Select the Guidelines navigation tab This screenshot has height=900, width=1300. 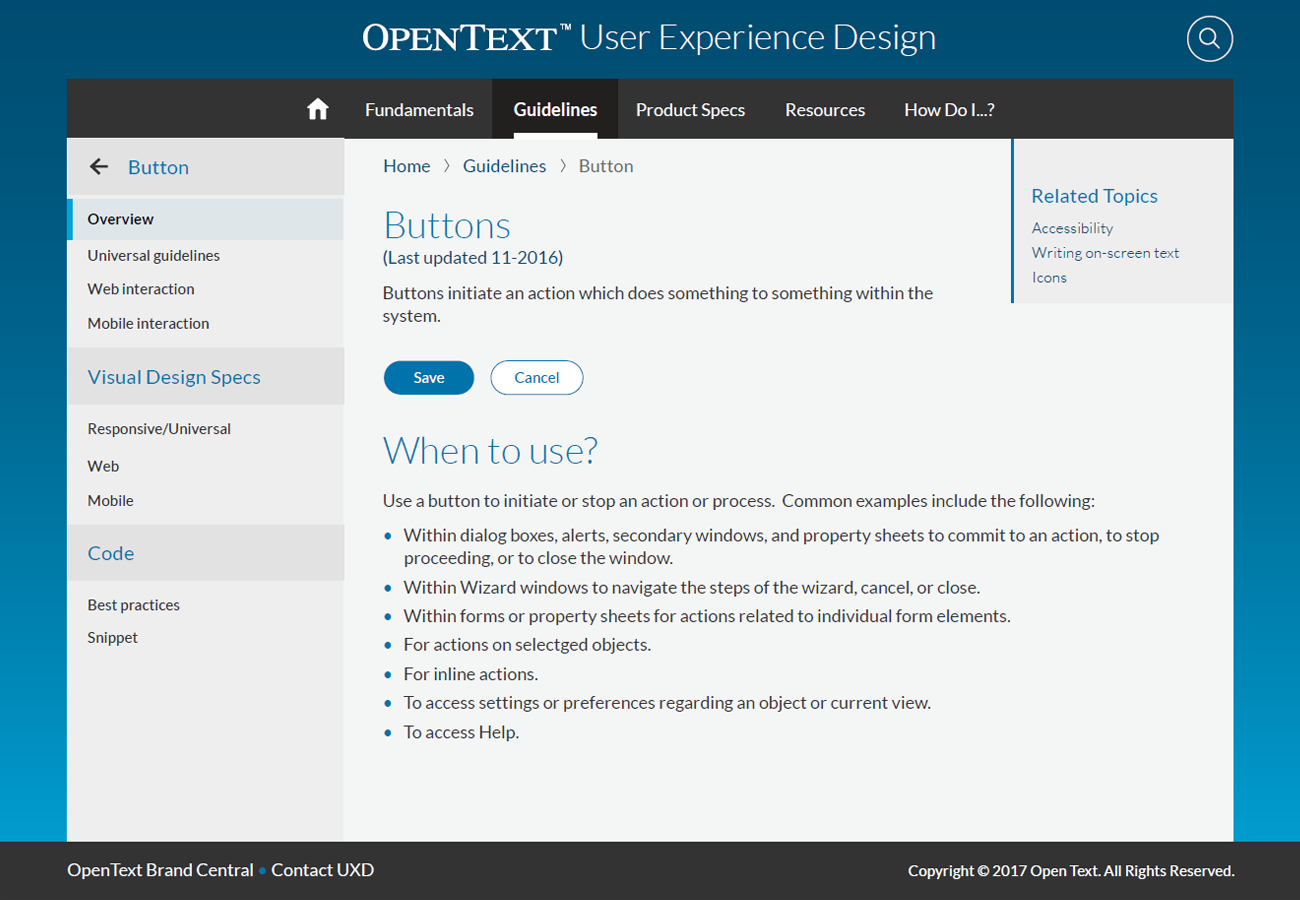click(555, 110)
